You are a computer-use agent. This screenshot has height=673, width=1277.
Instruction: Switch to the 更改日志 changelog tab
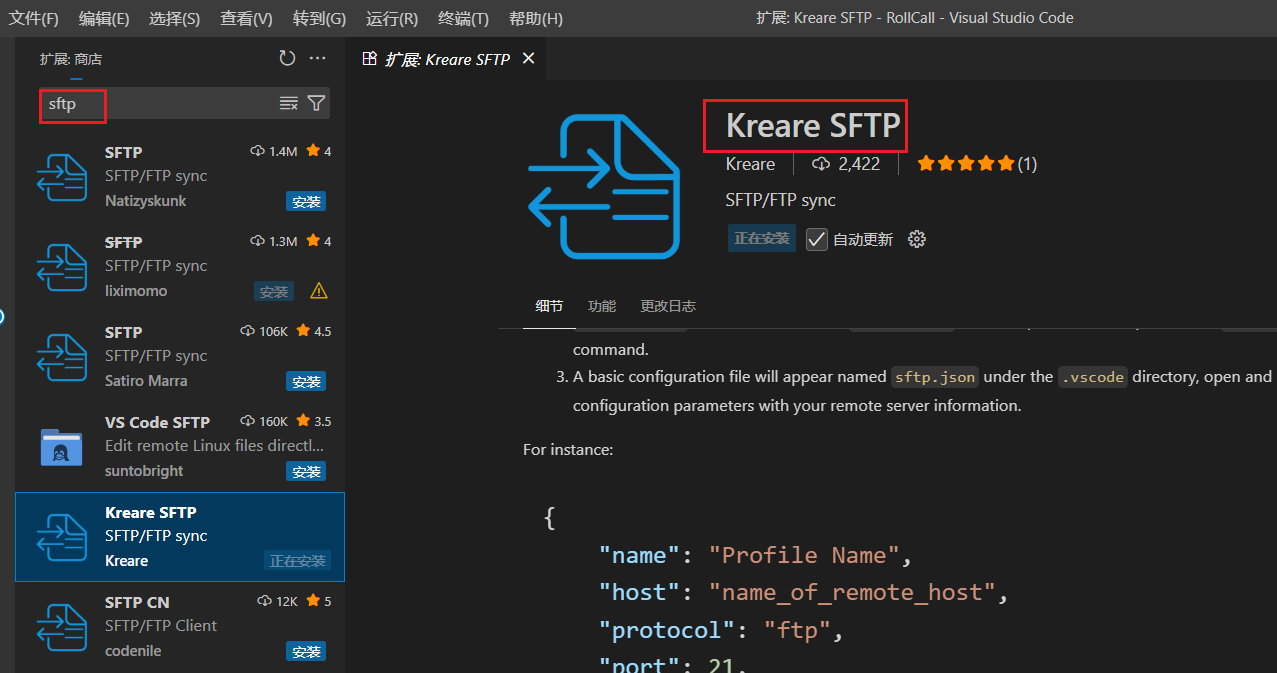pos(668,306)
